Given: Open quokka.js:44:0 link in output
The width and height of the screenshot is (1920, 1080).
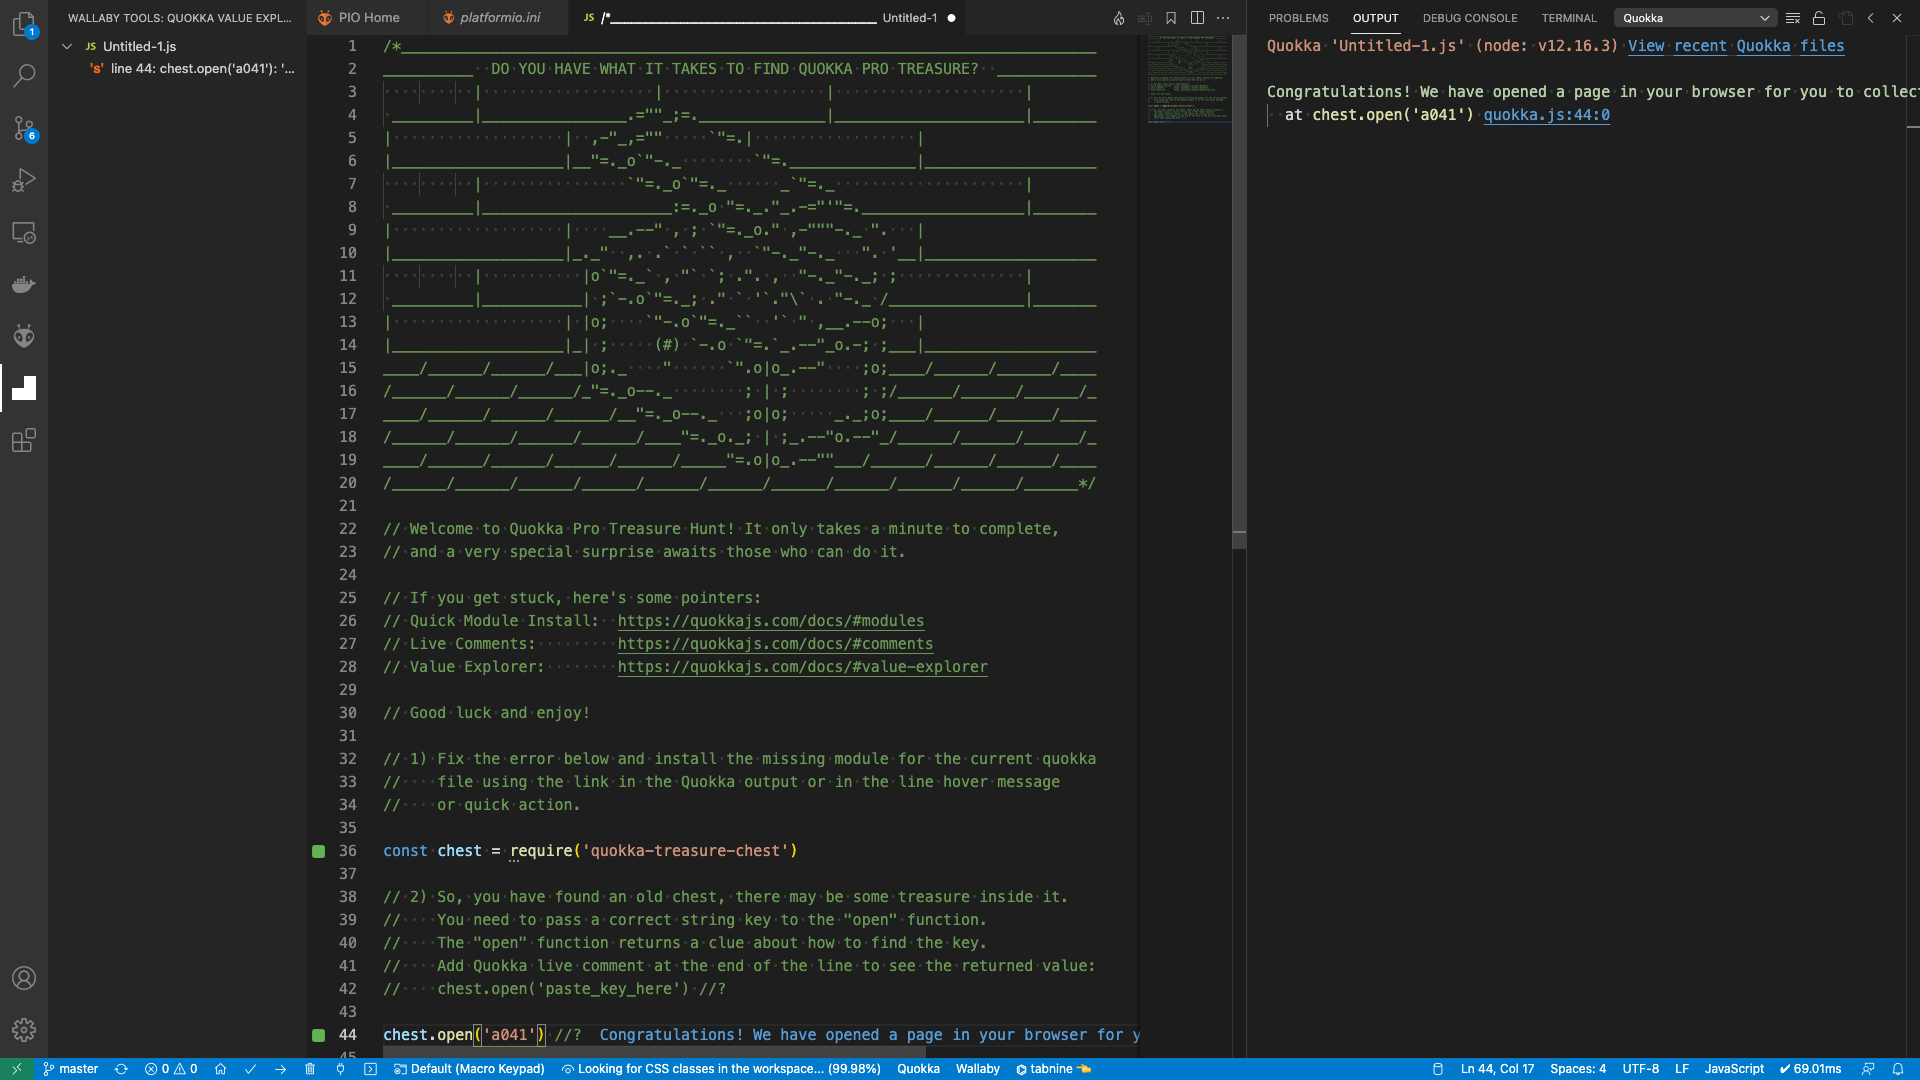Looking at the screenshot, I should [x=1546, y=115].
